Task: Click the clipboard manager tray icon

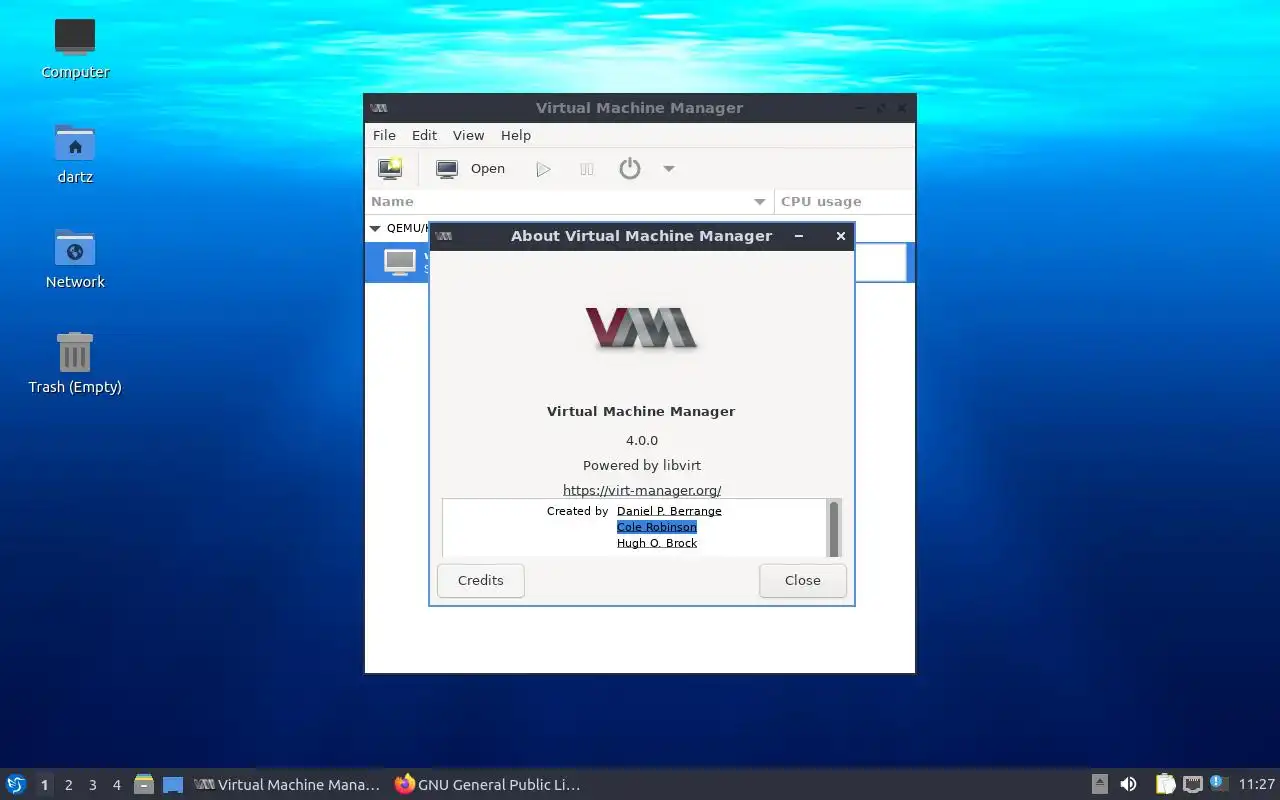Action: tap(1165, 784)
